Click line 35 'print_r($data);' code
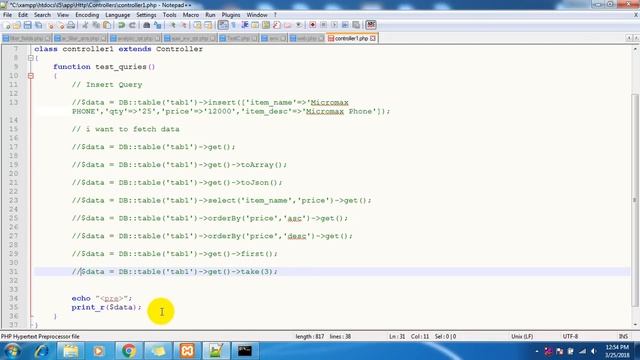 pyautogui.click(x=107, y=307)
